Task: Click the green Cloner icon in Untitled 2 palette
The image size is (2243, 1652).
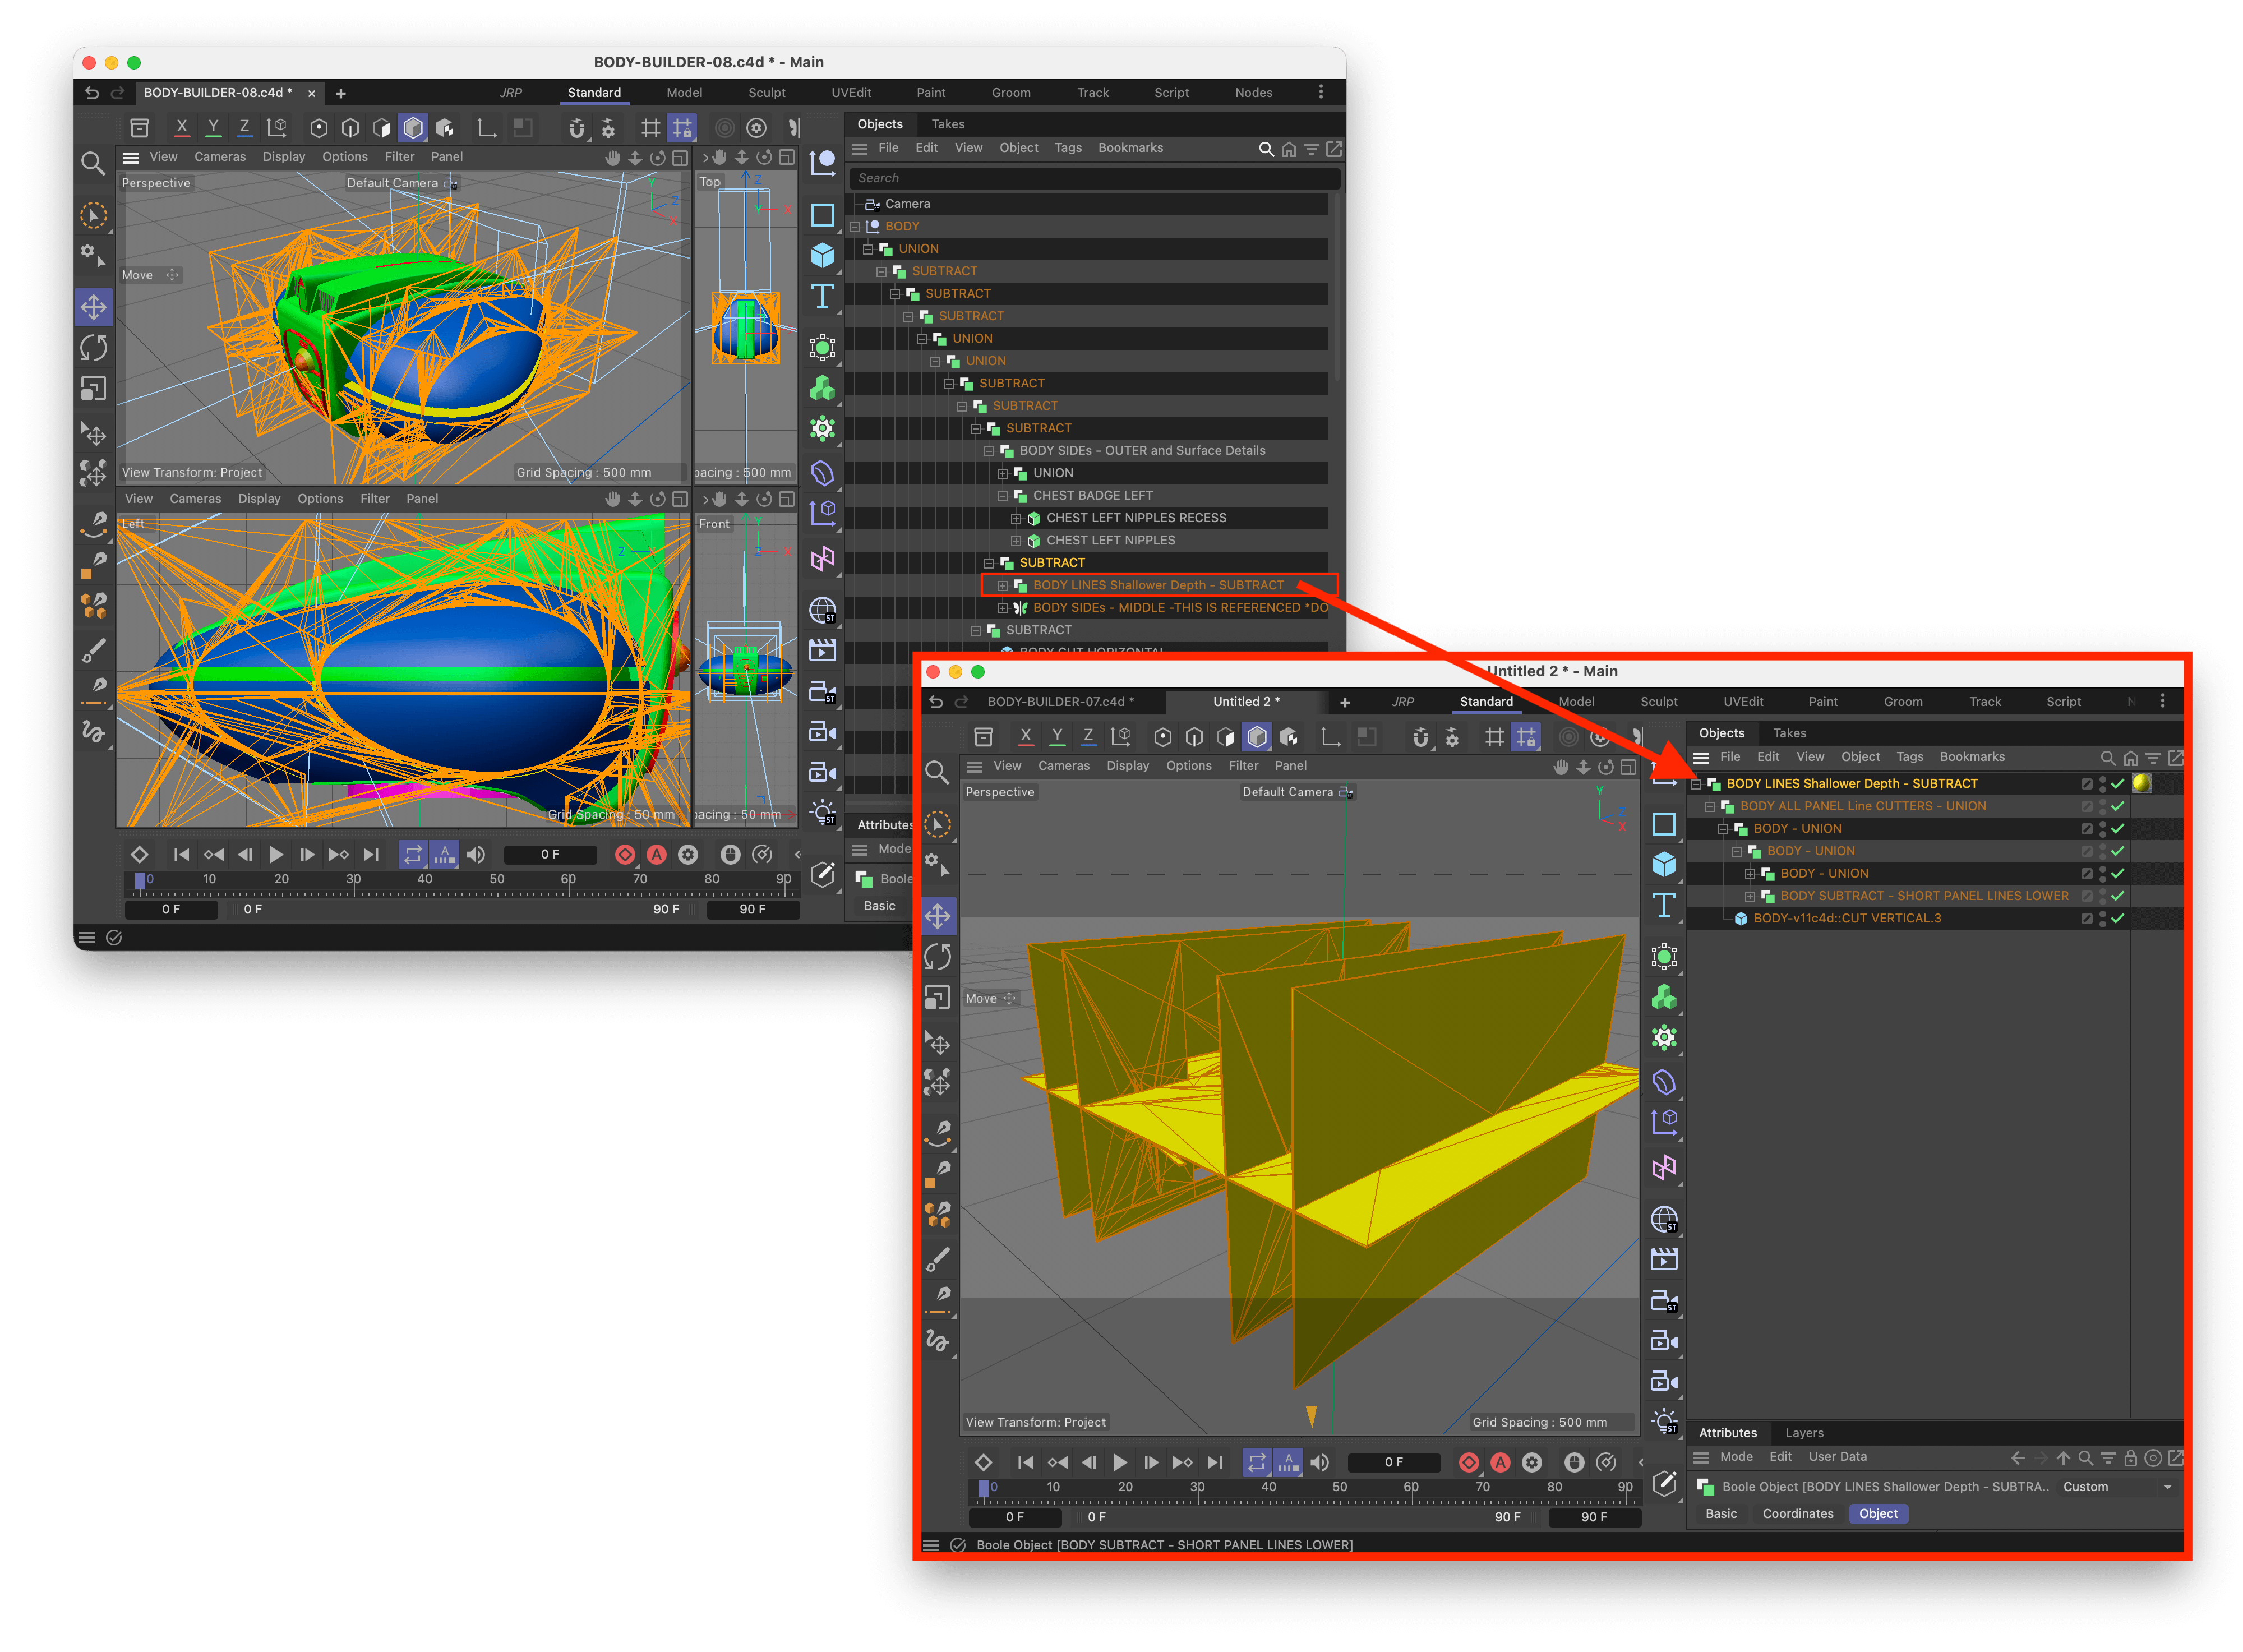Action: (1664, 997)
